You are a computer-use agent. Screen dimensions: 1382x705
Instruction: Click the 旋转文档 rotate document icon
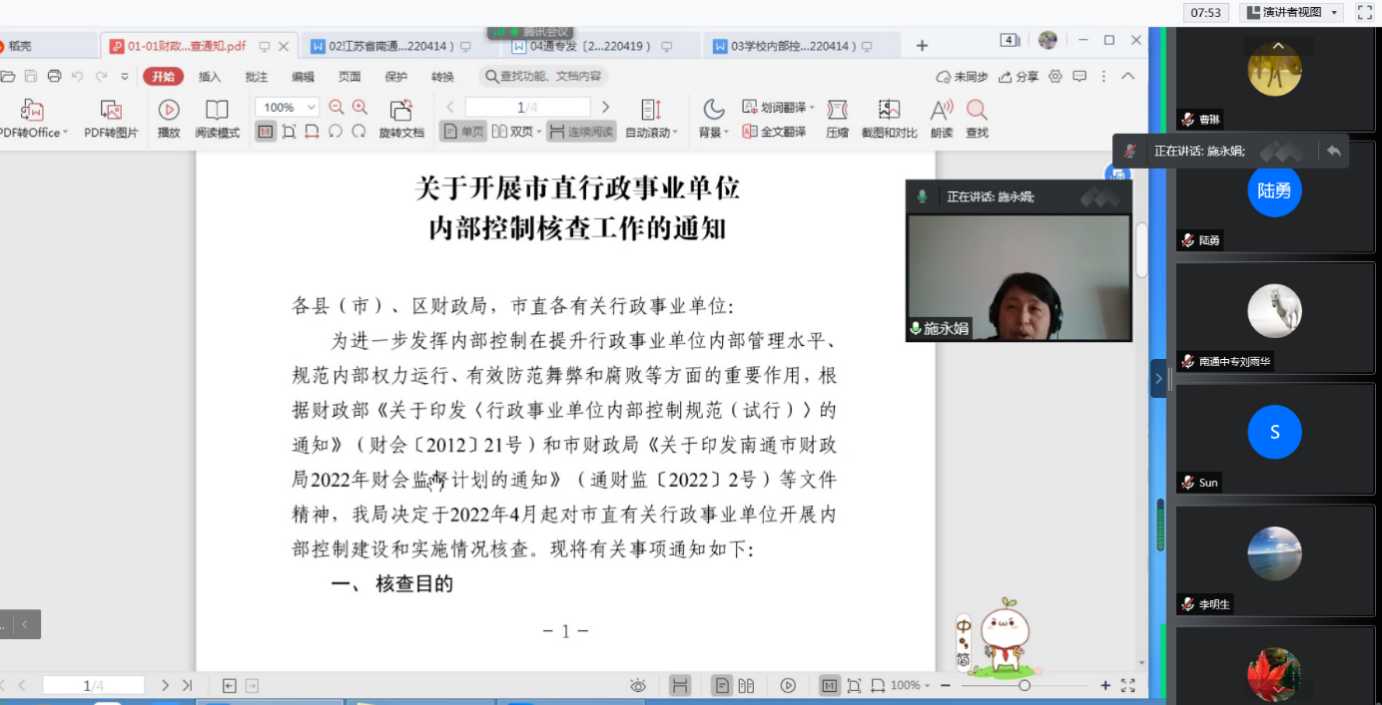coord(401,110)
